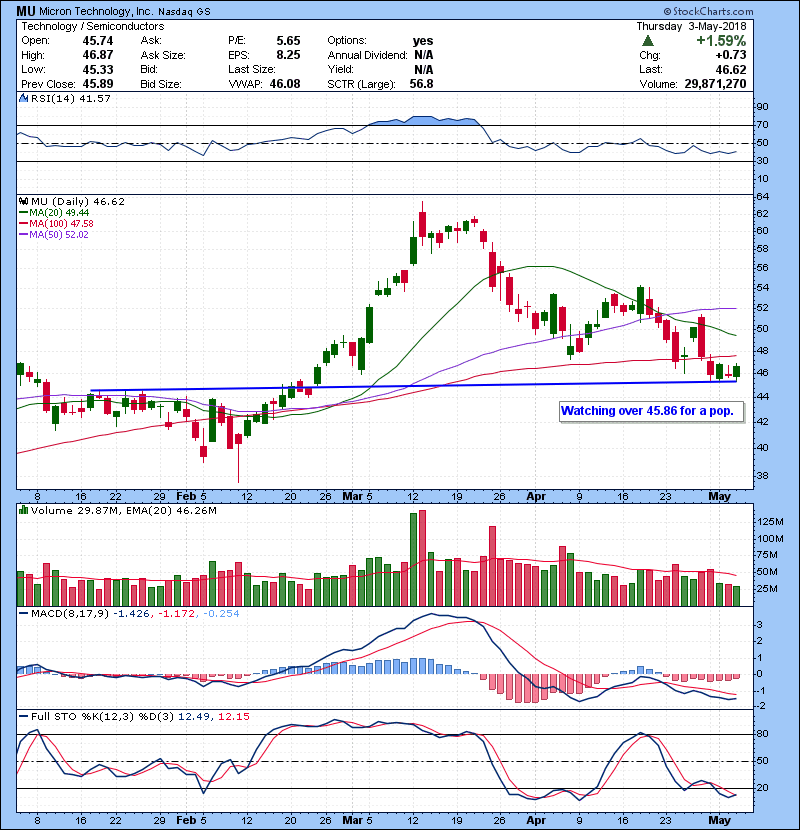
Task: Click the Annual Dividend label
Action: 367,55
